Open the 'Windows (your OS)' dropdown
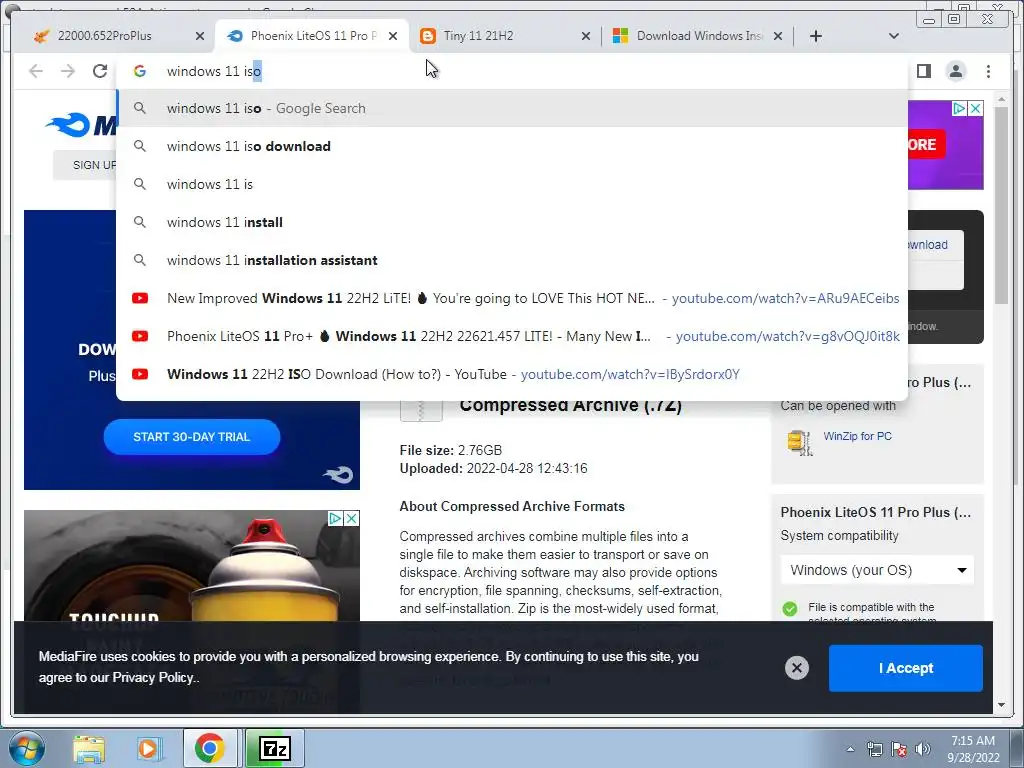1024x768 pixels. tap(877, 570)
